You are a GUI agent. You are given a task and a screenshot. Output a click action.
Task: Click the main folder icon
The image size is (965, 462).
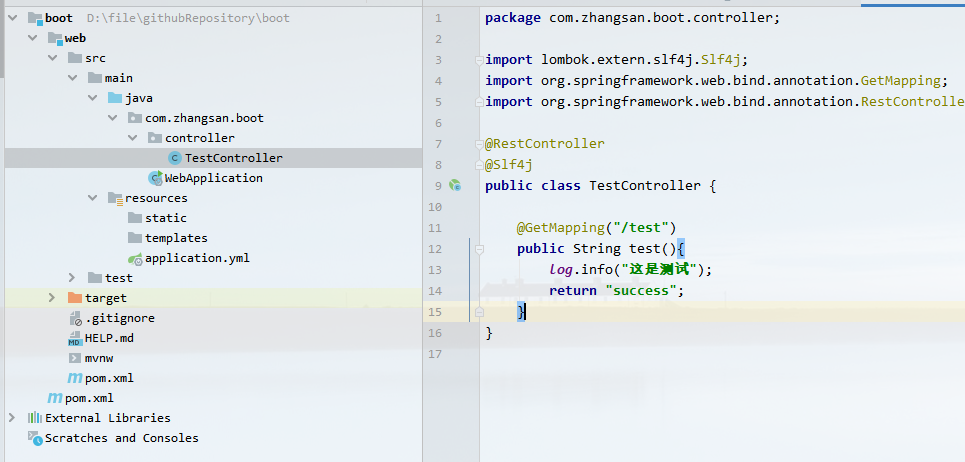click(x=95, y=78)
